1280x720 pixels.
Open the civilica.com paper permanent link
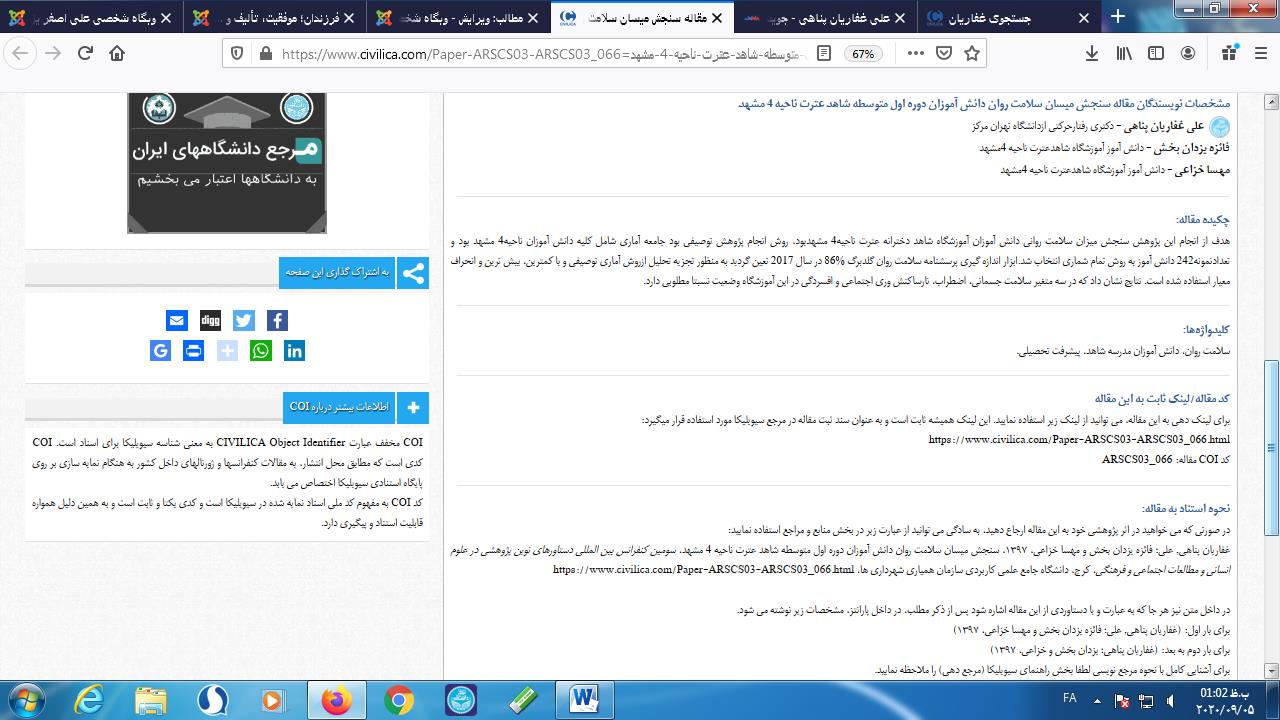pyautogui.click(x=1079, y=439)
